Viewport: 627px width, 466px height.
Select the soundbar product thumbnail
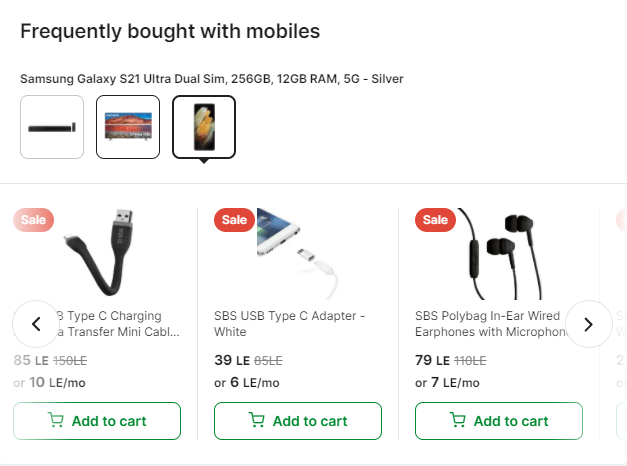52,127
